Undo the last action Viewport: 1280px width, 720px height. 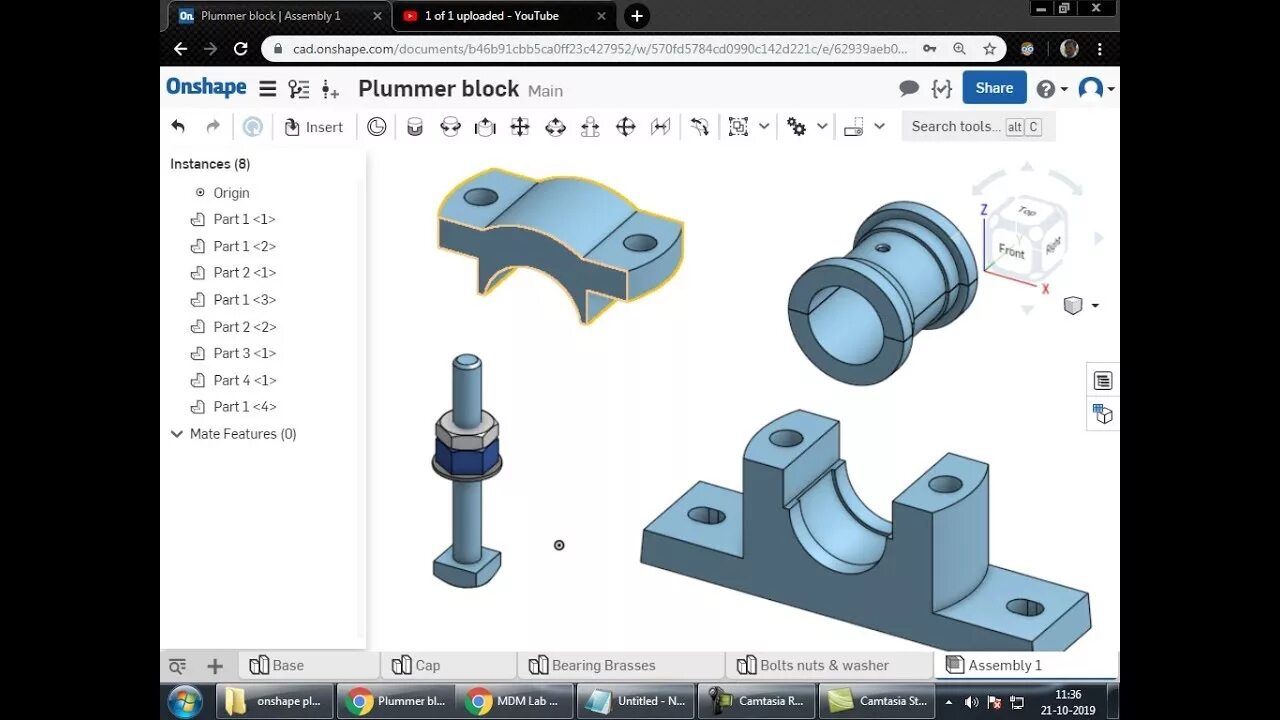pyautogui.click(x=178, y=126)
